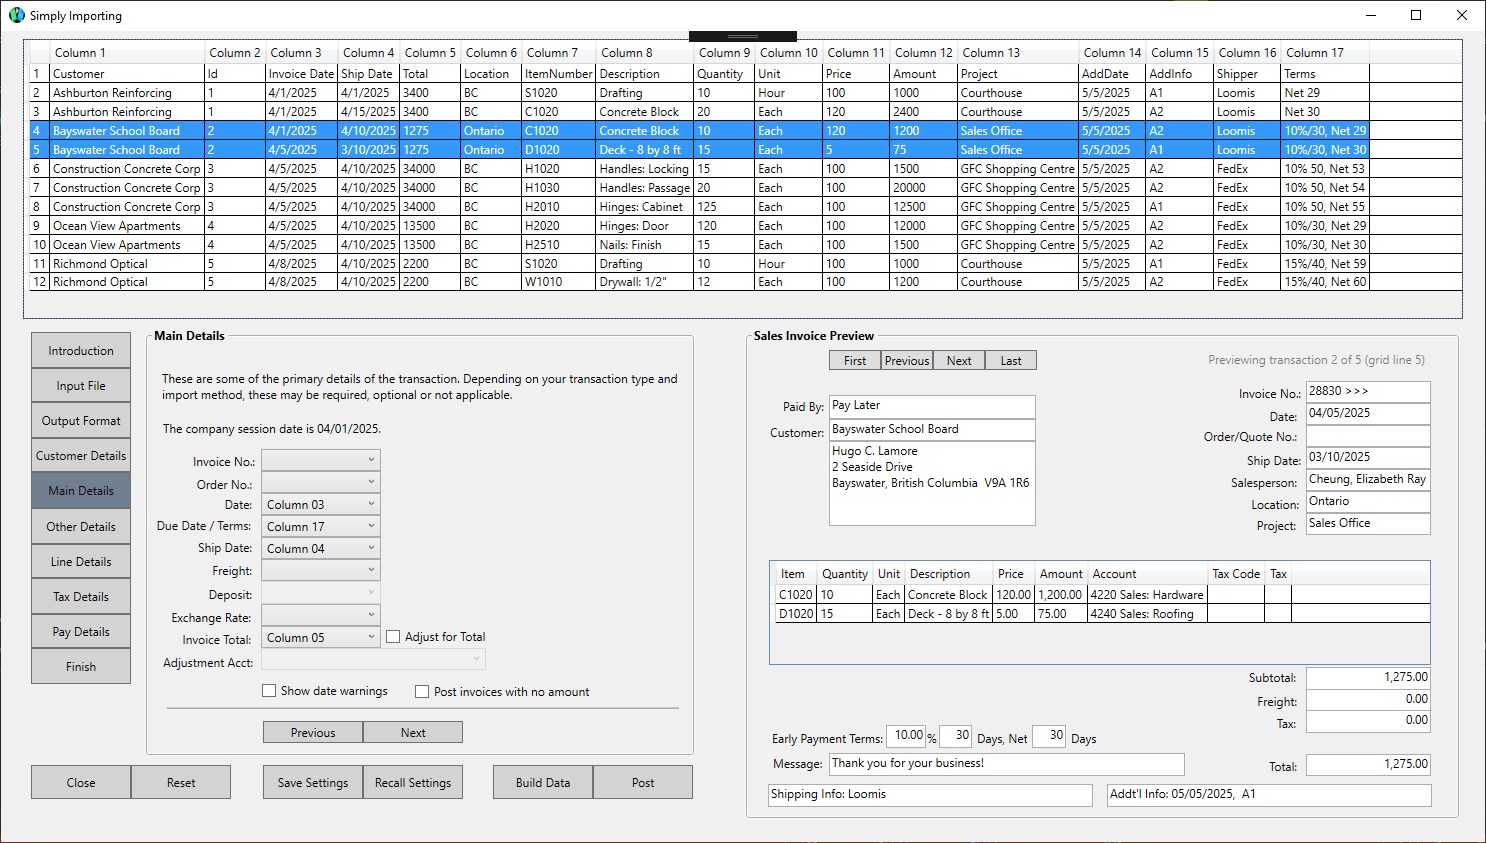Select grid row 12 by its row number
This screenshot has width=1486, height=843.
click(x=40, y=282)
